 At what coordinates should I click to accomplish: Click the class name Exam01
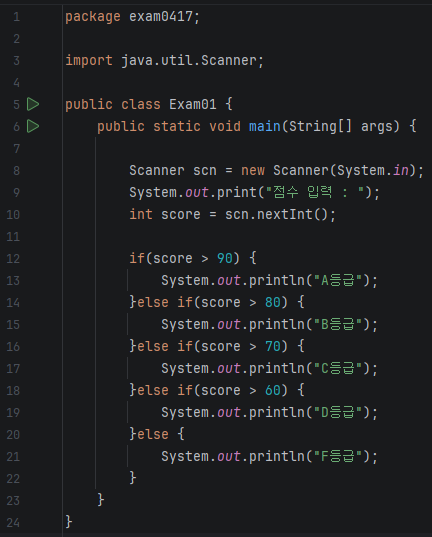tap(193, 104)
